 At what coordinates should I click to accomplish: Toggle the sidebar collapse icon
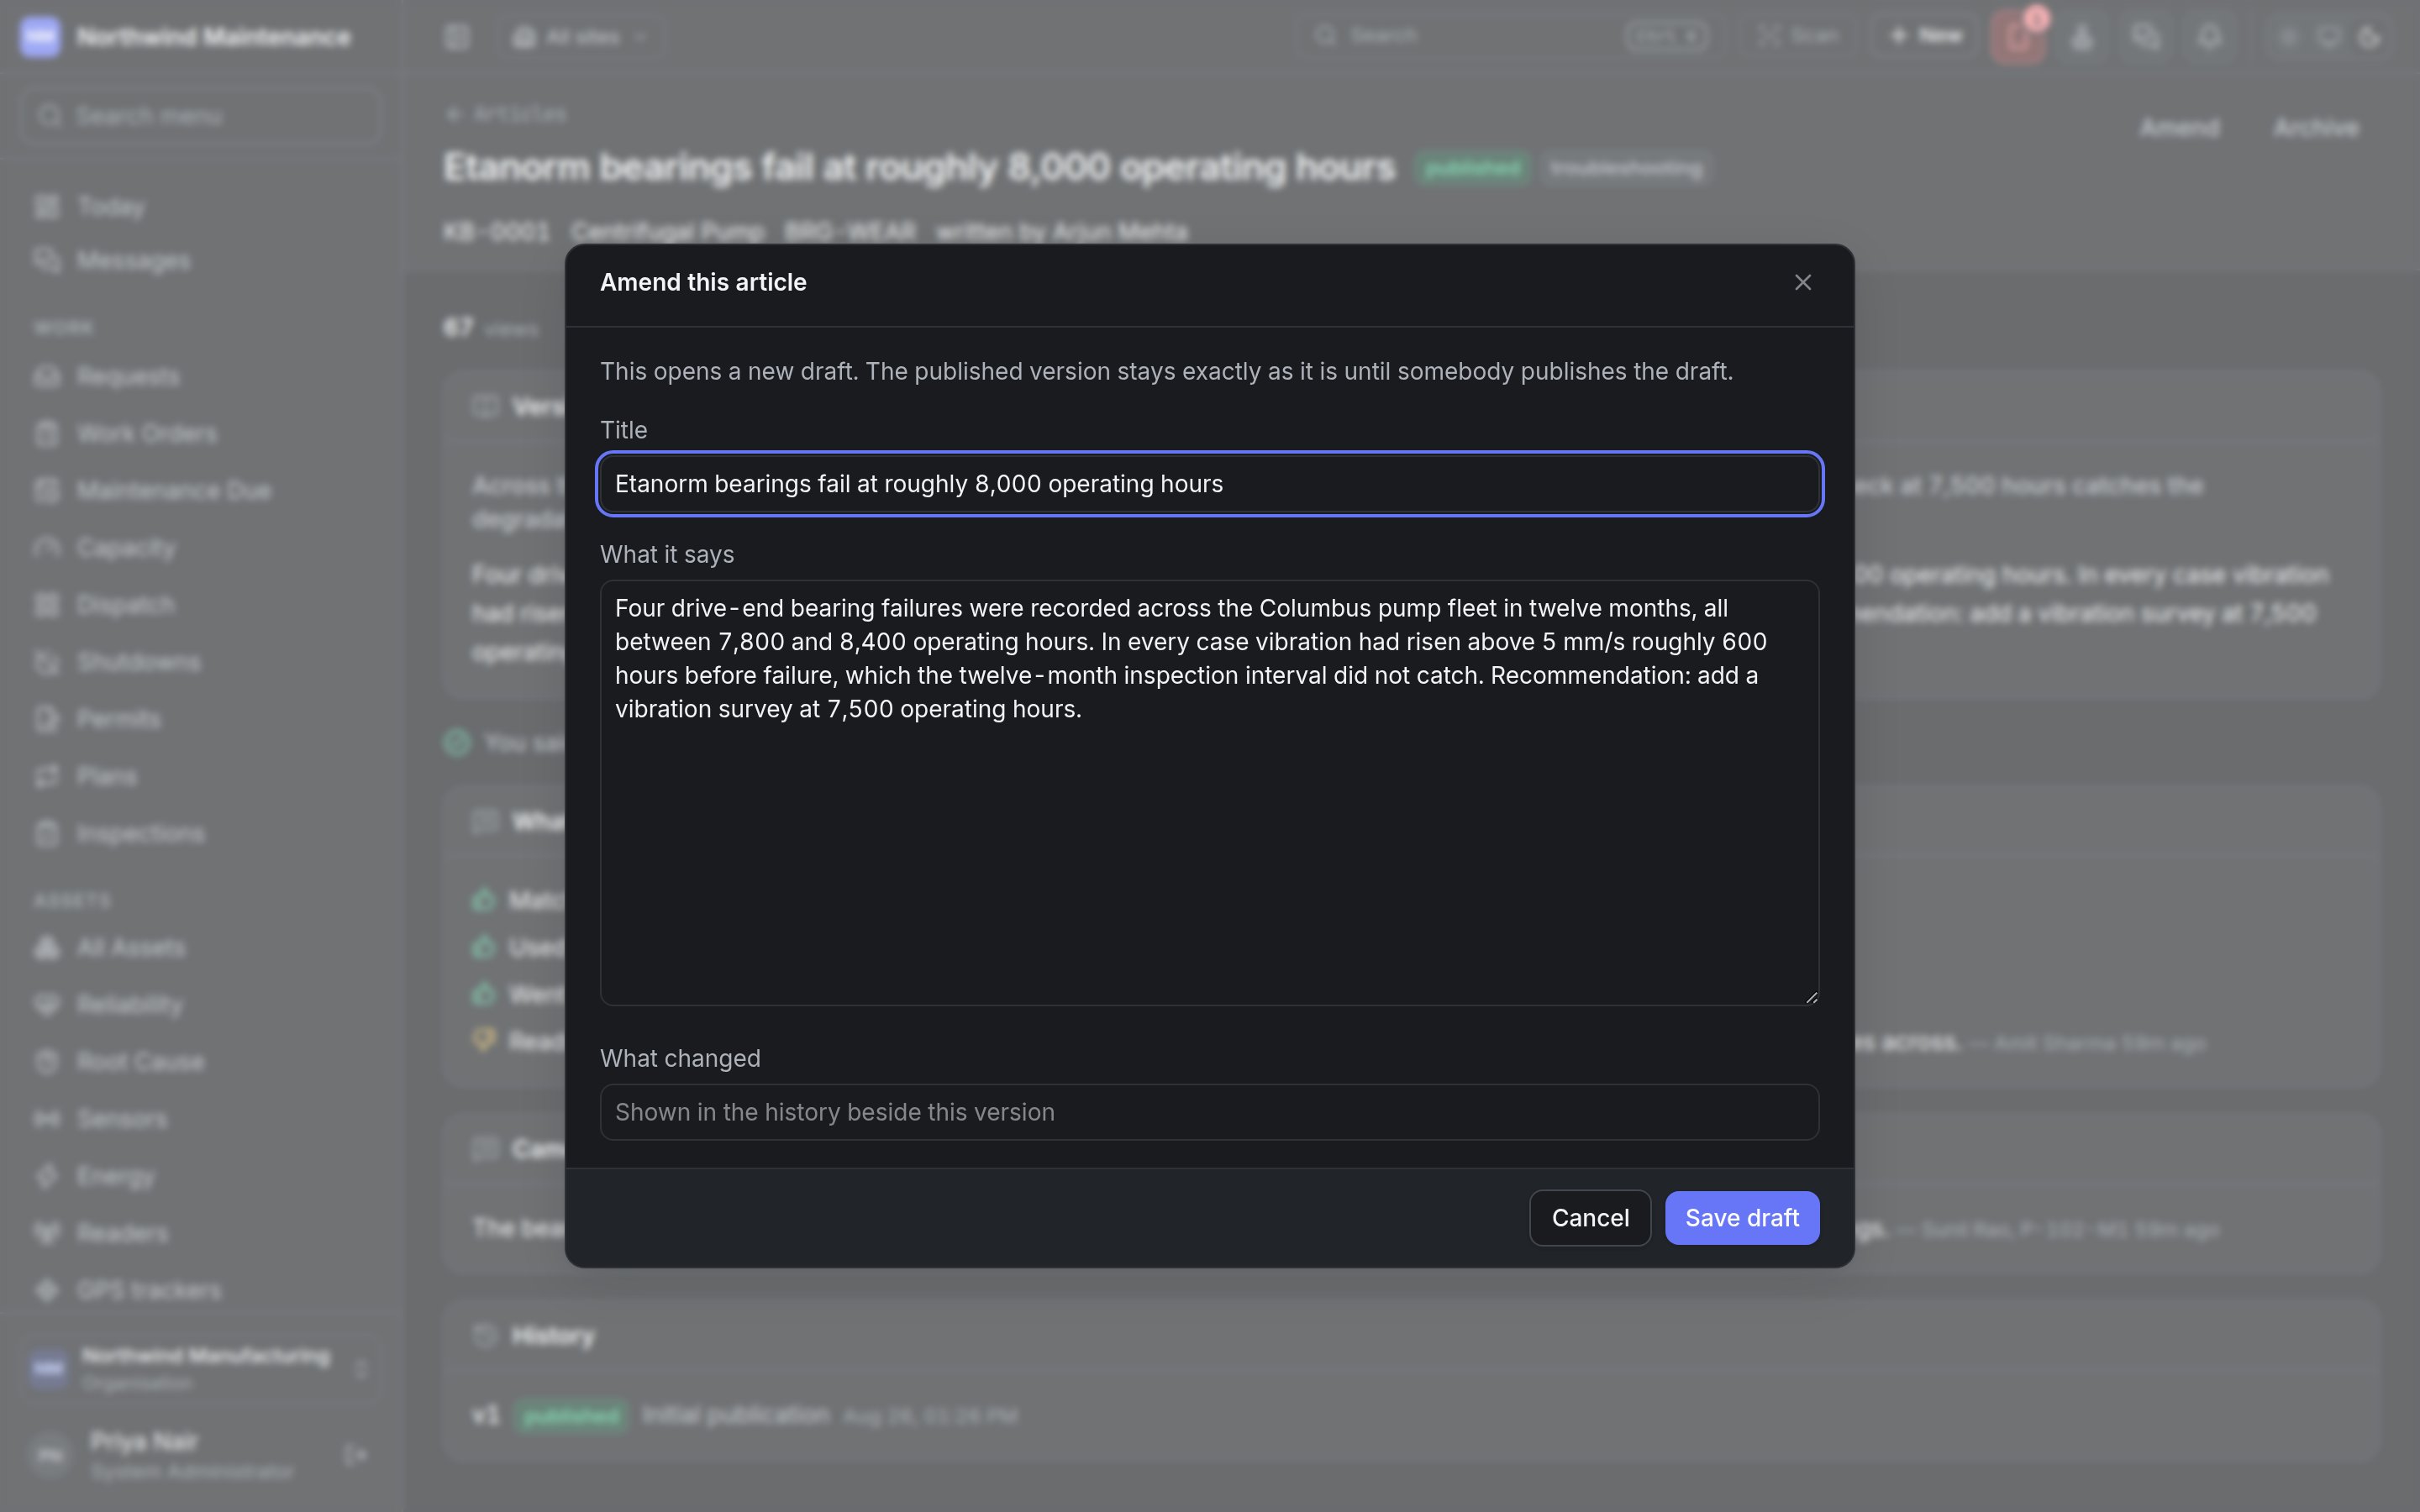(457, 37)
